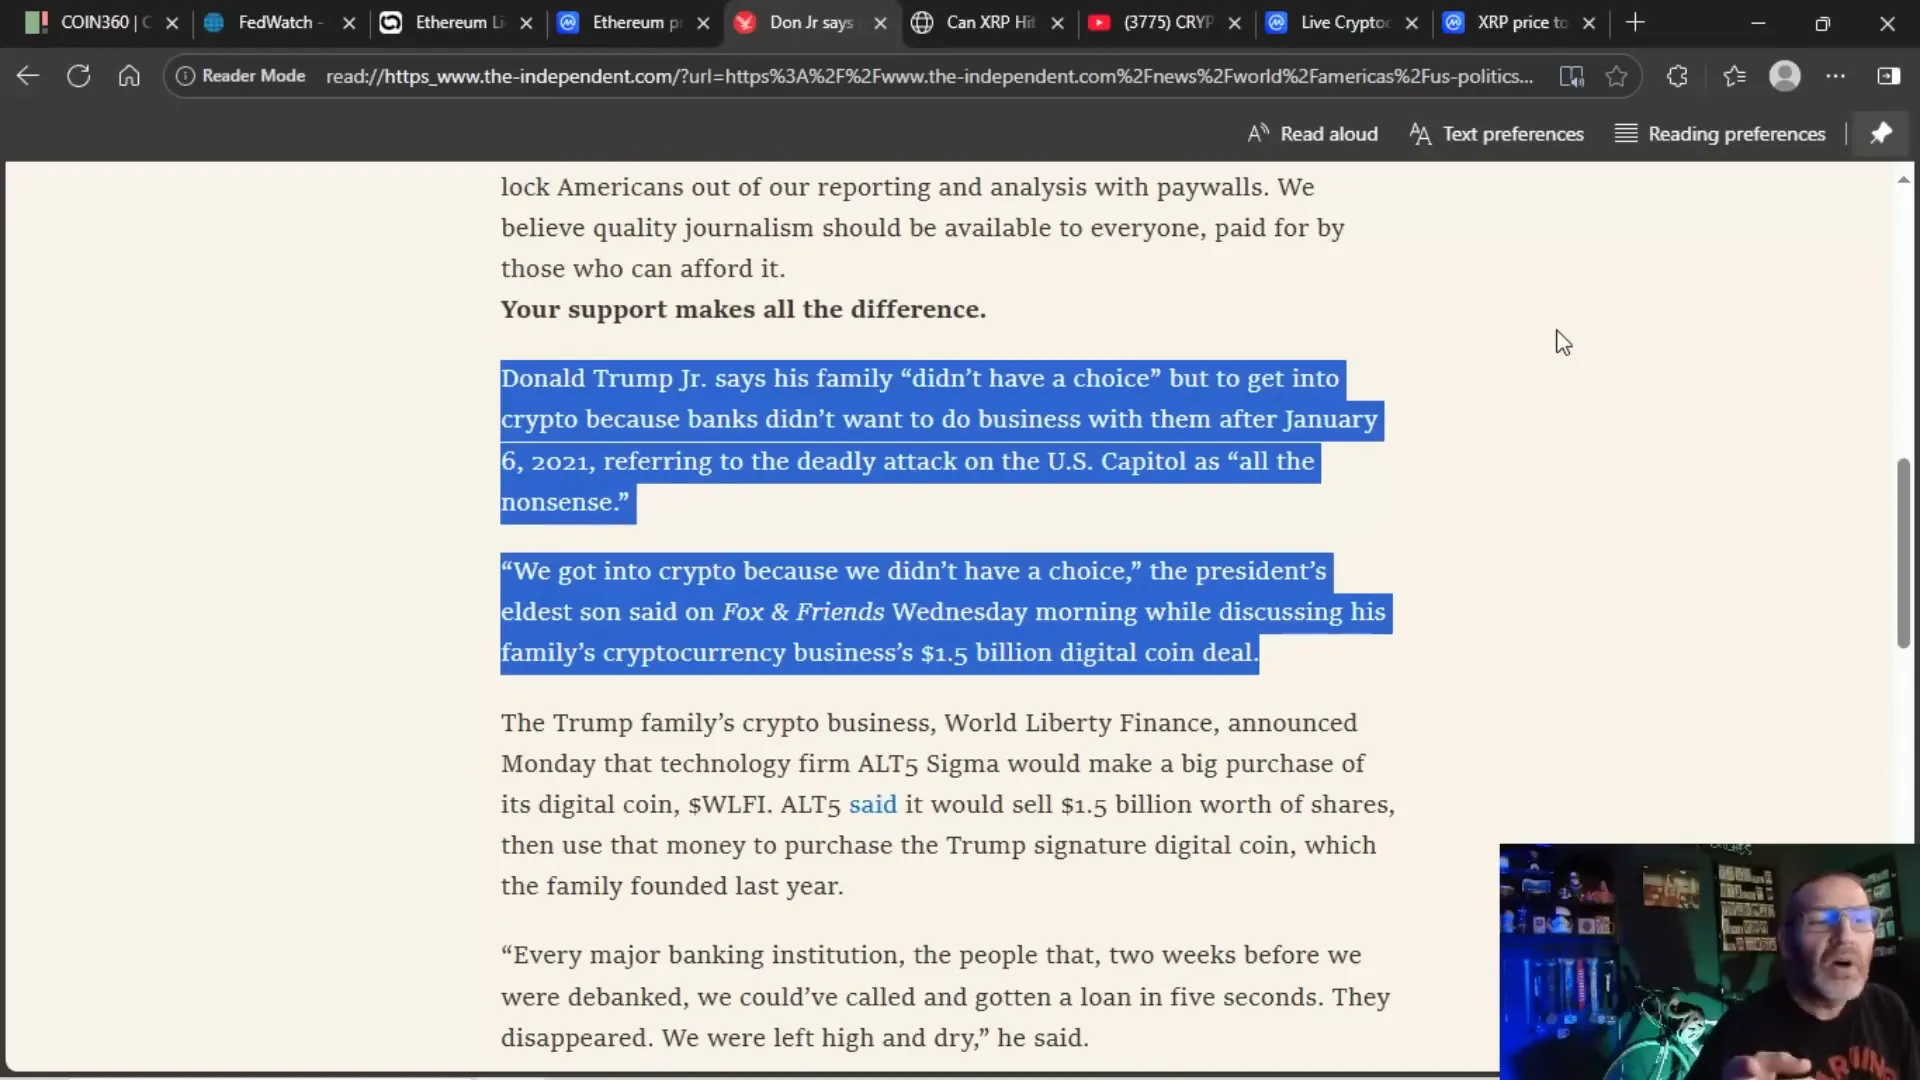The width and height of the screenshot is (1920, 1080).
Task: Click the address bar URL
Action: (x=929, y=76)
